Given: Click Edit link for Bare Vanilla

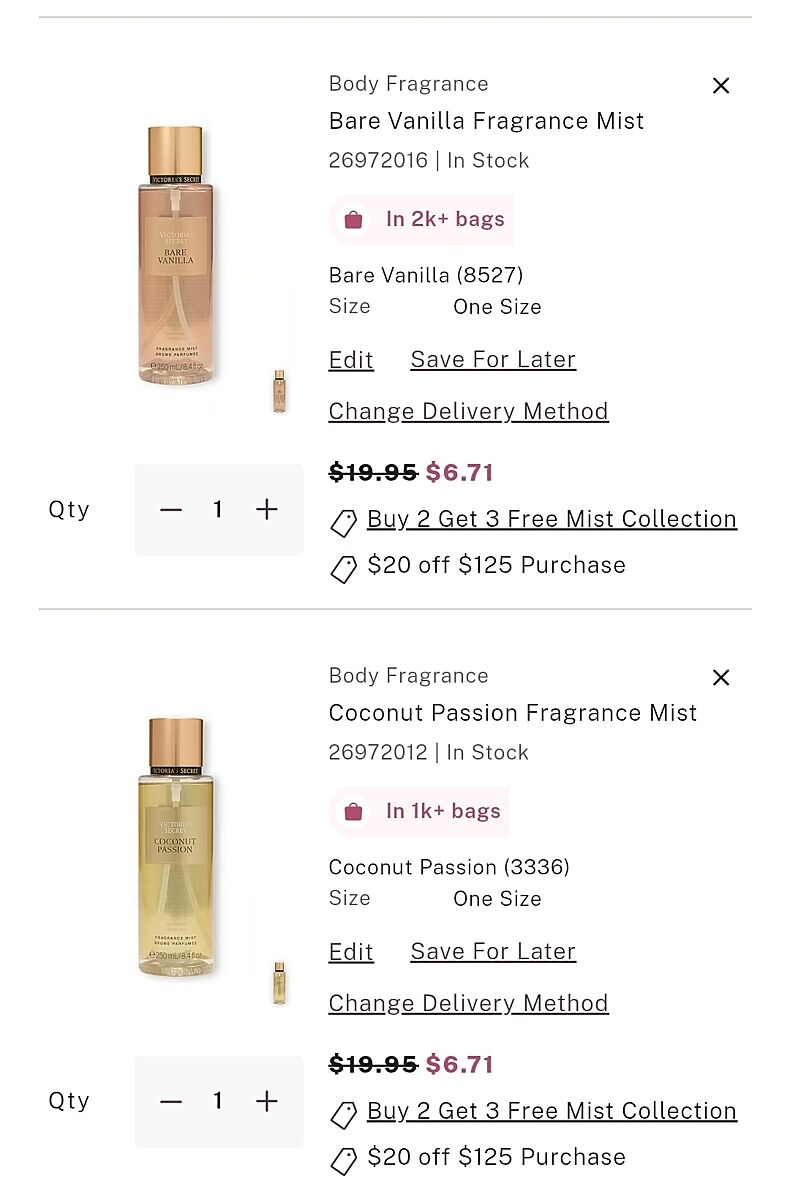Looking at the screenshot, I should (x=351, y=360).
